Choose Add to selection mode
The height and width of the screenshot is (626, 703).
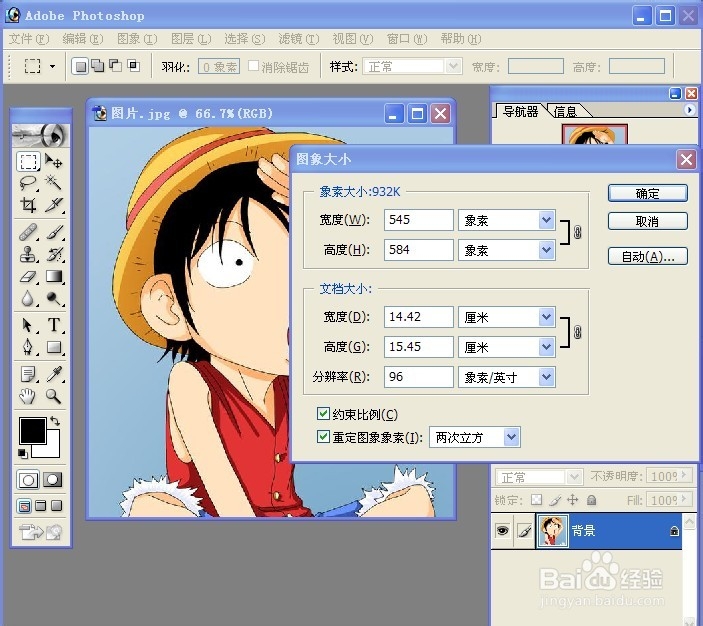(x=97, y=66)
